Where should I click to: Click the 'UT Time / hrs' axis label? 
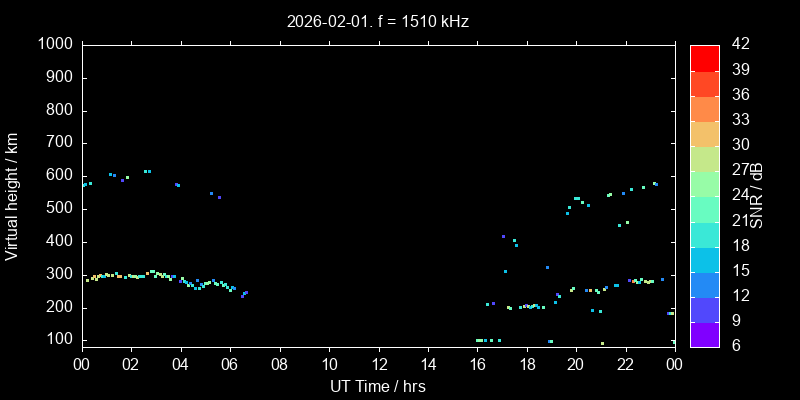tap(377, 386)
